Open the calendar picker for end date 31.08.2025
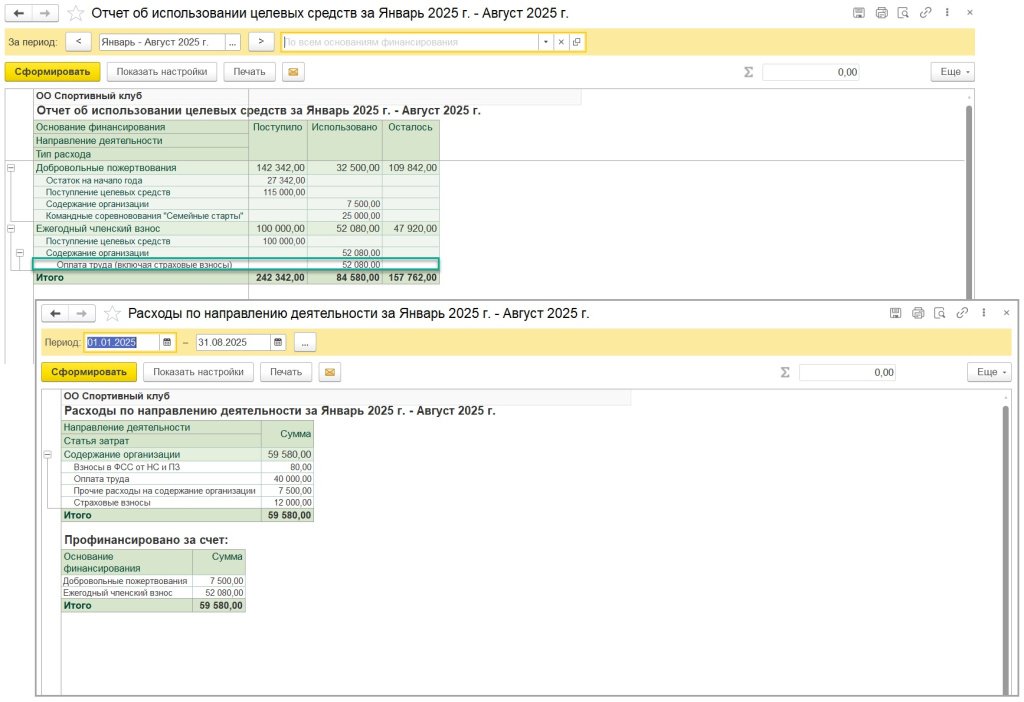Screen dimensions: 1024x702 pos(278,342)
